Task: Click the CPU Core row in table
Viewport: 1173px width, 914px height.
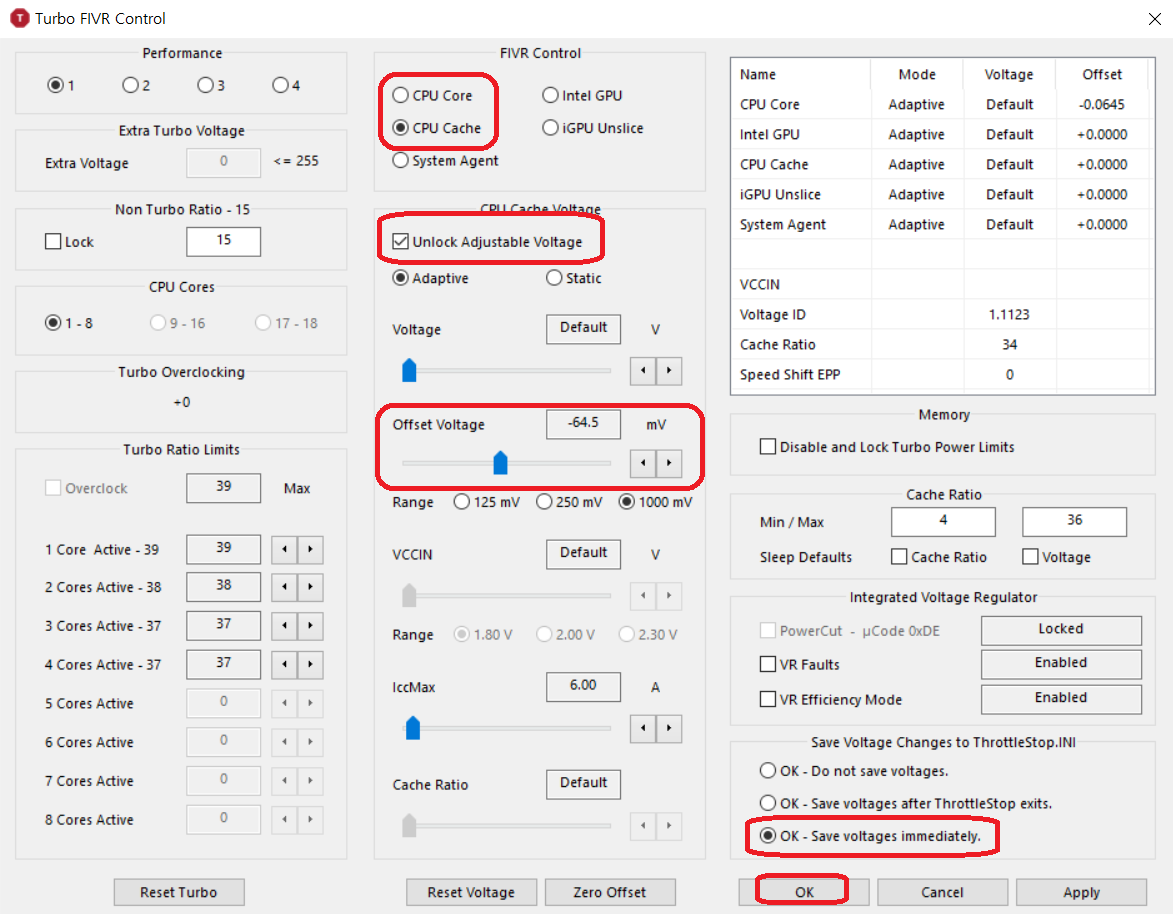Action: point(941,104)
